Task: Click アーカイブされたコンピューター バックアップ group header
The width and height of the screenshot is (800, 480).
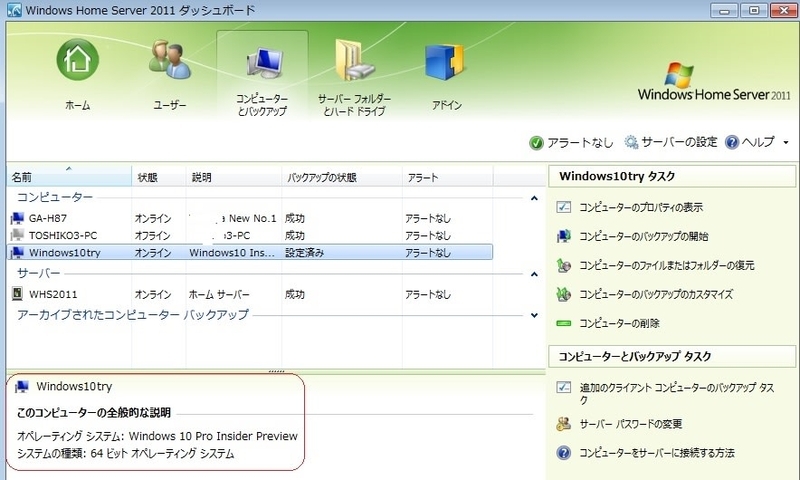Action: coord(133,315)
